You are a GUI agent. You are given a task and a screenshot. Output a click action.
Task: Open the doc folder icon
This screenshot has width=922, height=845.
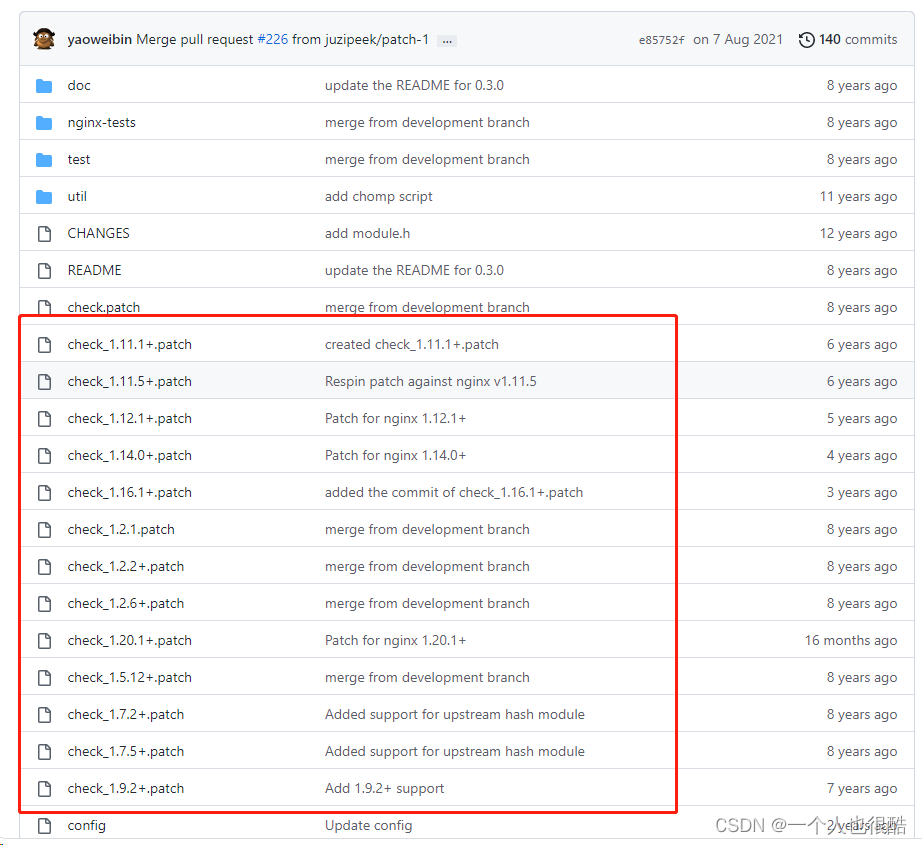[x=44, y=85]
